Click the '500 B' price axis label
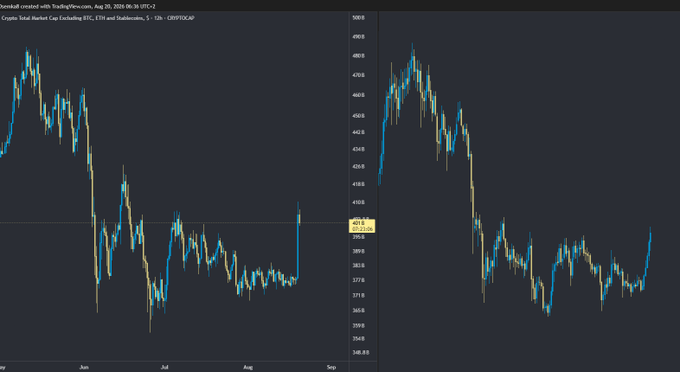Viewport: 680px width, 372px height. 358,18
